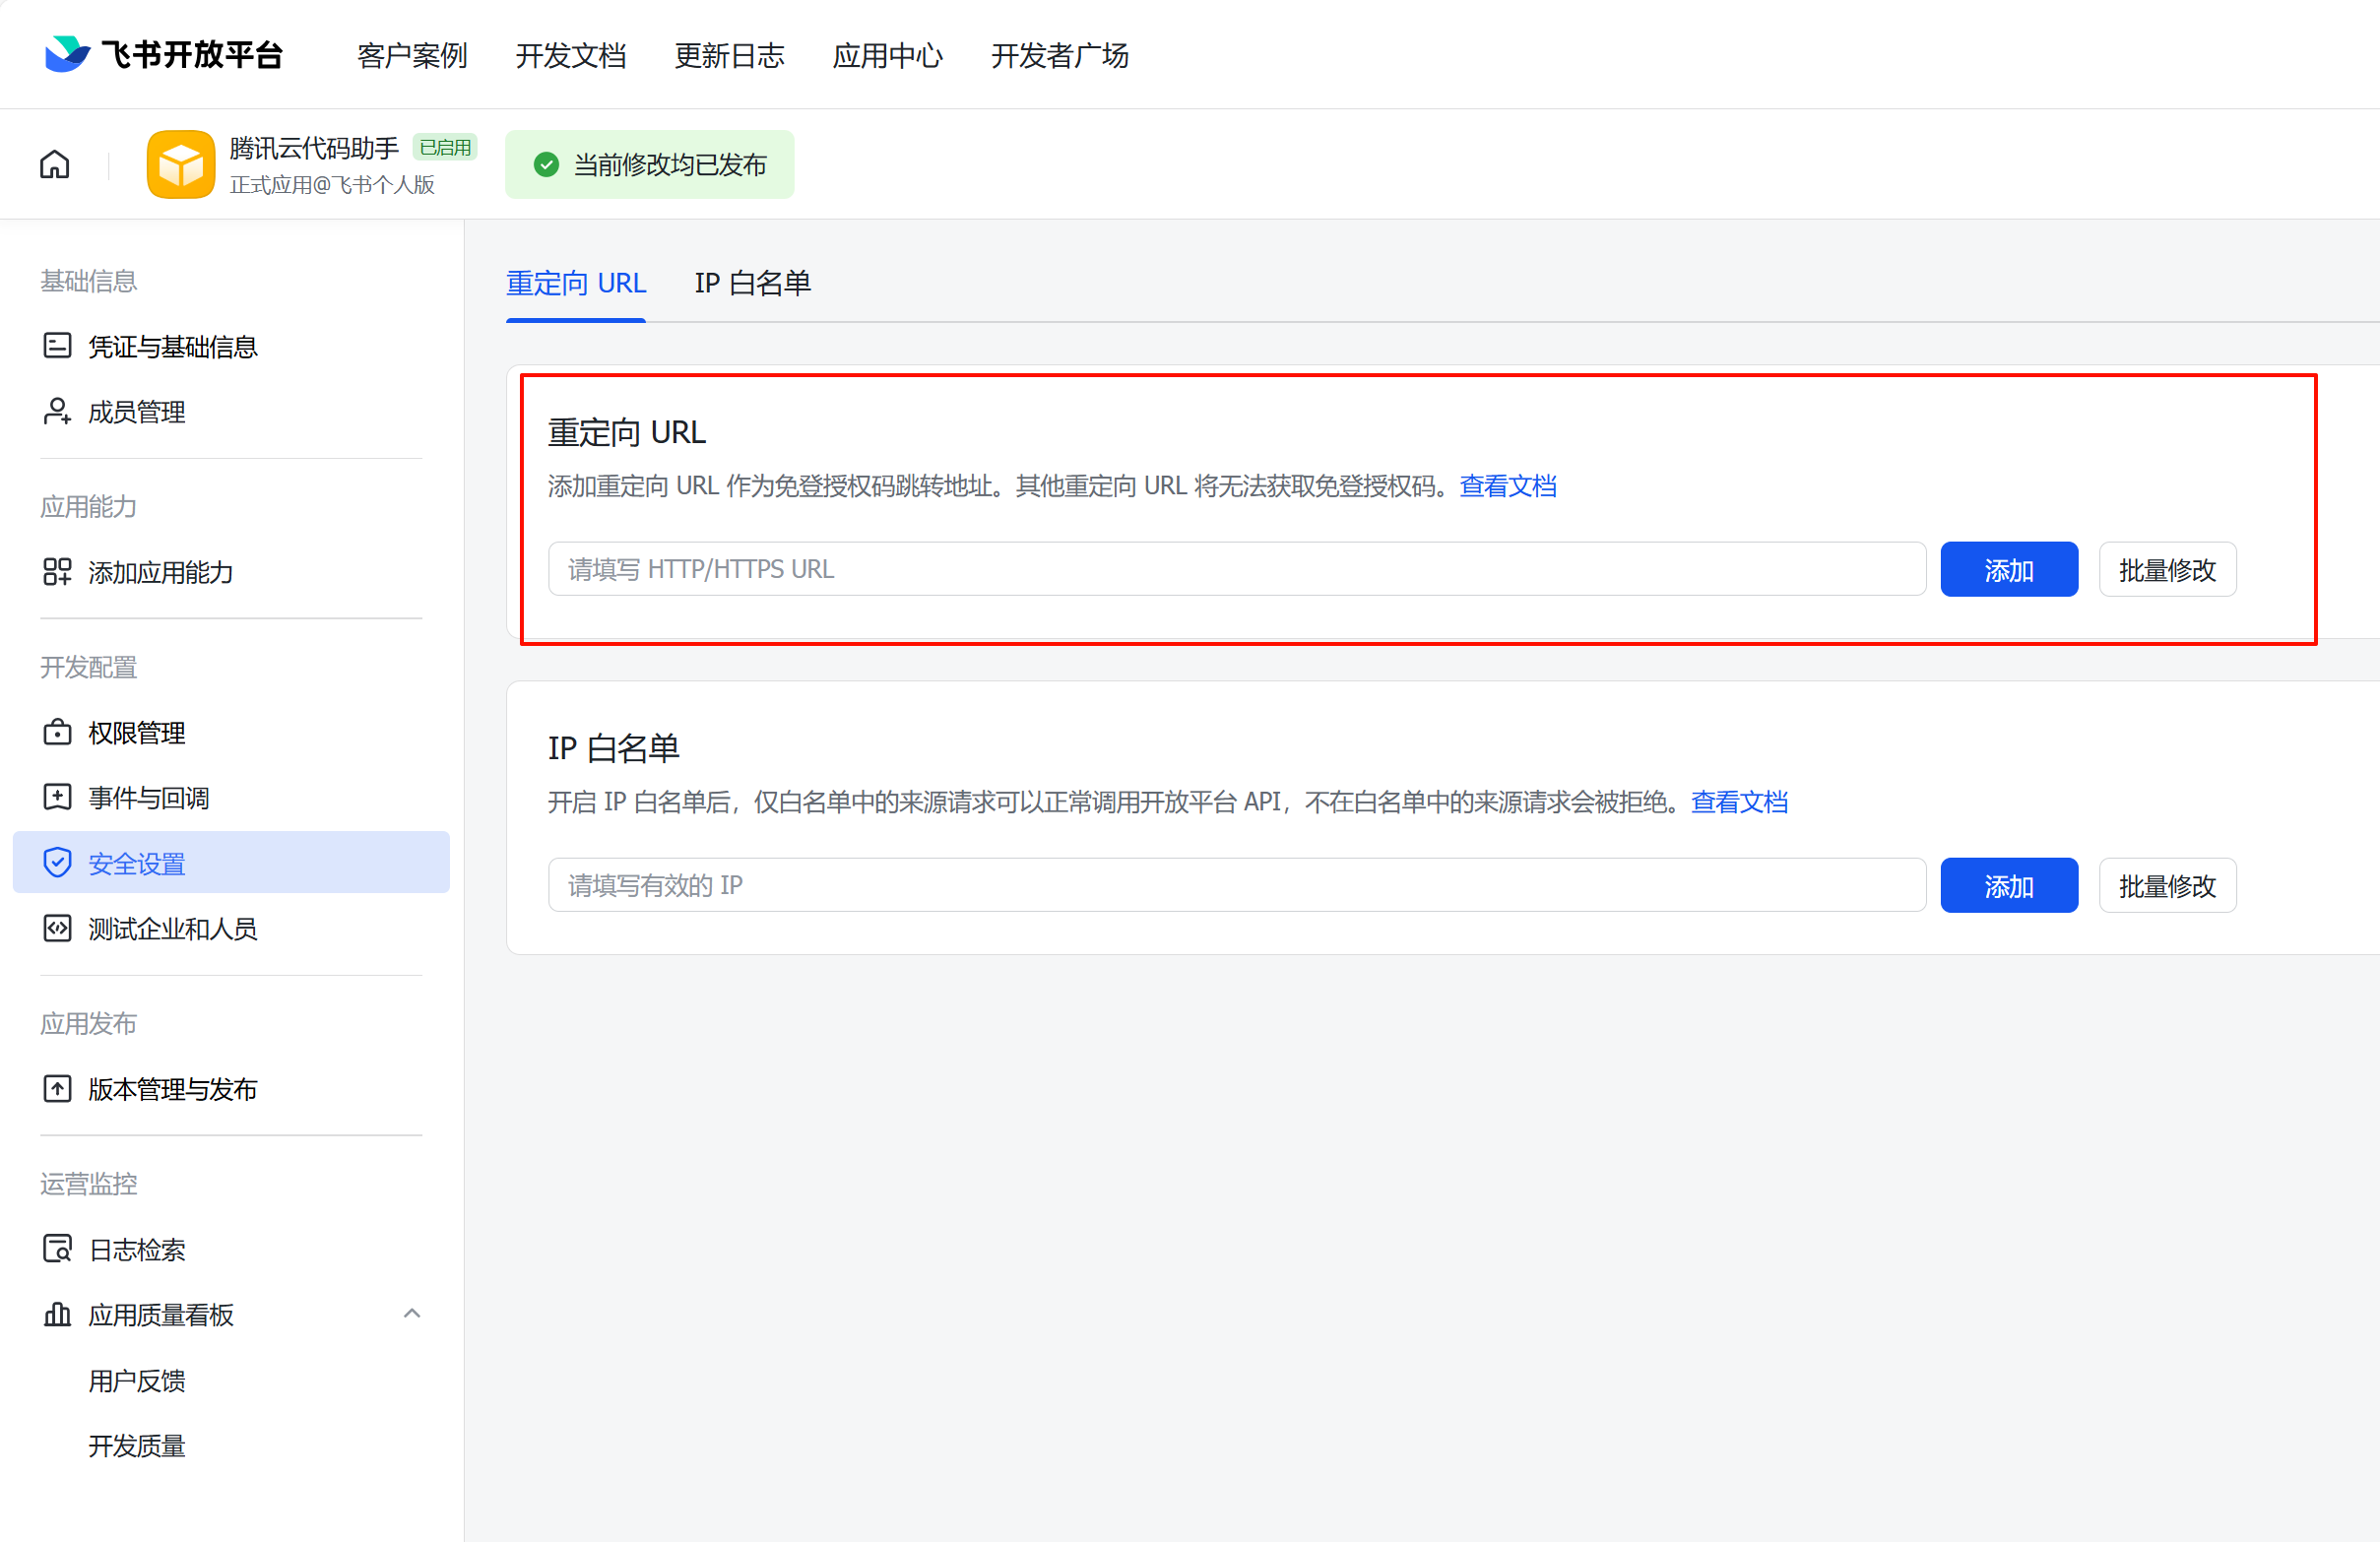Focus the HTTP/HTTPS URL input field

click(x=1236, y=570)
